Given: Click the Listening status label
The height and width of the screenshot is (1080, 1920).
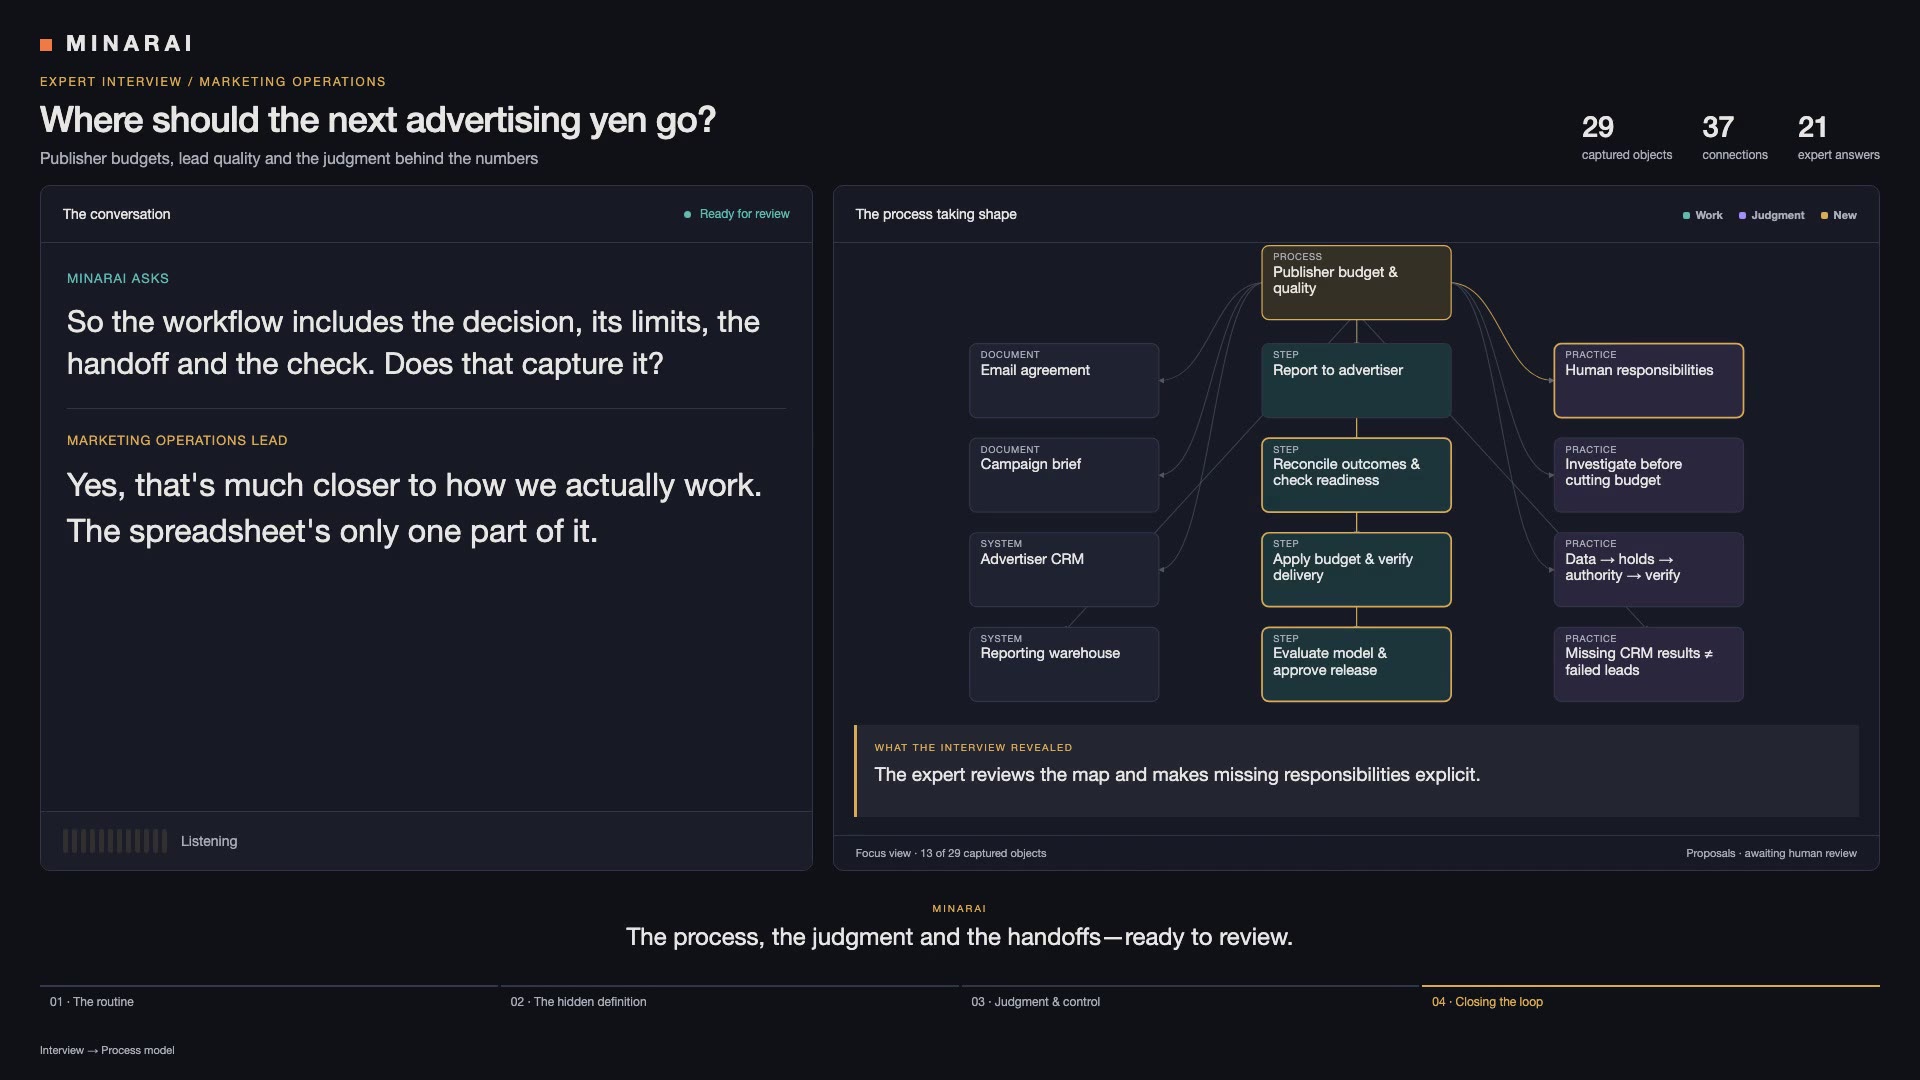Looking at the screenshot, I should 209,842.
